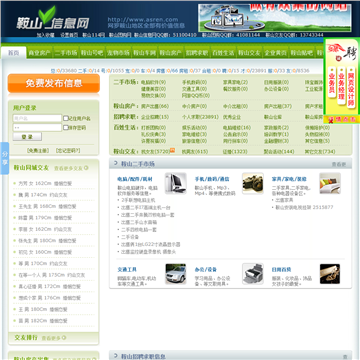The height and width of the screenshot is (360, 360).
Task: Click the arrow icon beside 查看更多交友
Action: tap(86, 168)
